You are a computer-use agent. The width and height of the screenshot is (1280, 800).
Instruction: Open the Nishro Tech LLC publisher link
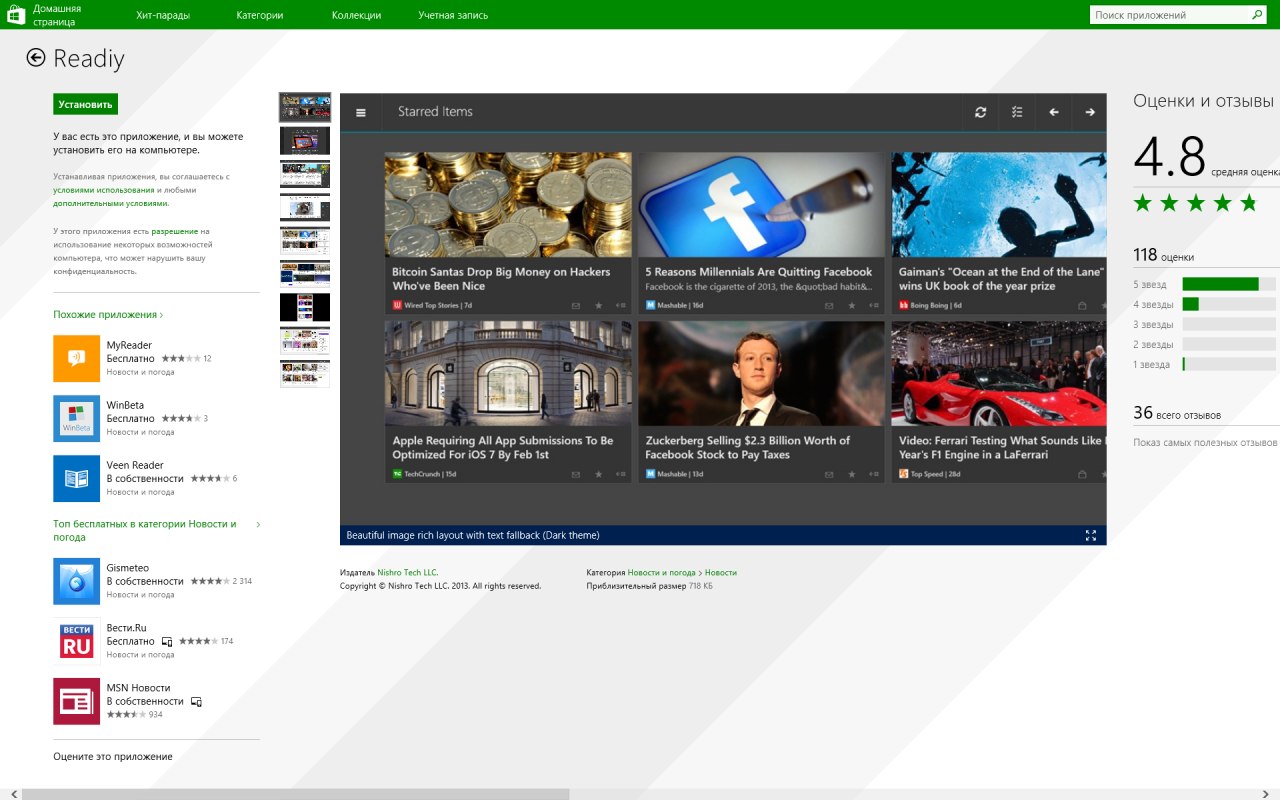pos(408,573)
